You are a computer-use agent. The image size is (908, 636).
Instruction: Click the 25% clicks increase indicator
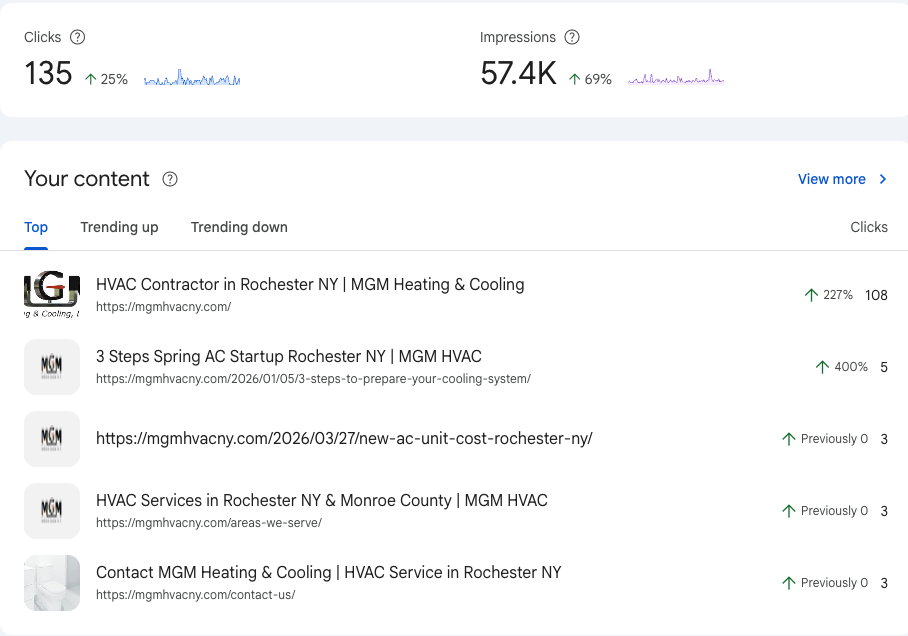(x=106, y=79)
